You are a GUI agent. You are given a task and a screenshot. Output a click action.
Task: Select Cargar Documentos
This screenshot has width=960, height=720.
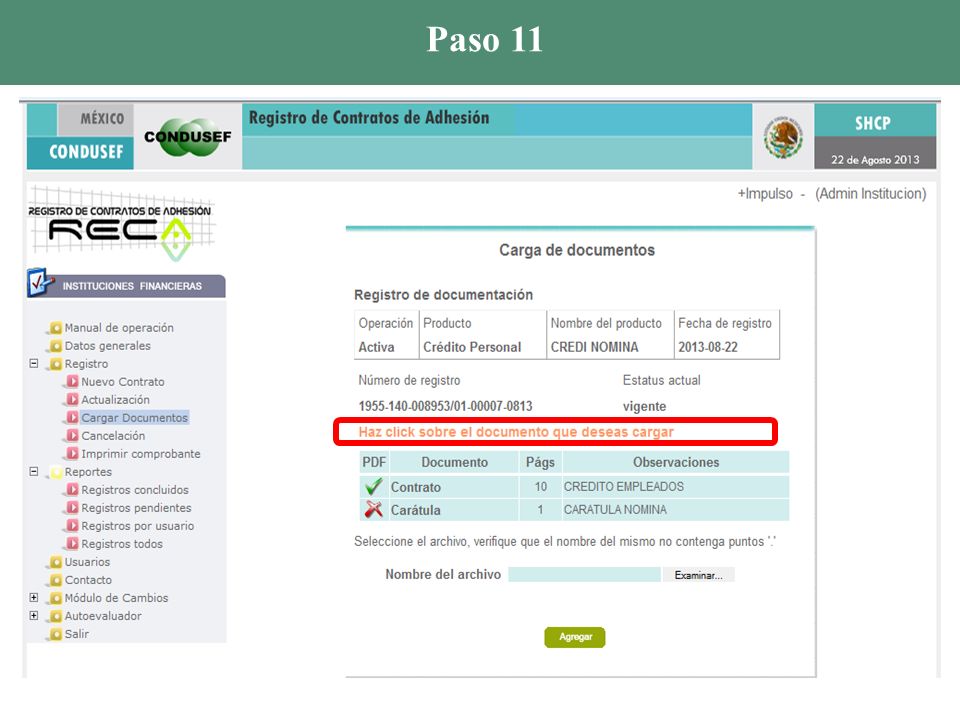click(x=135, y=418)
